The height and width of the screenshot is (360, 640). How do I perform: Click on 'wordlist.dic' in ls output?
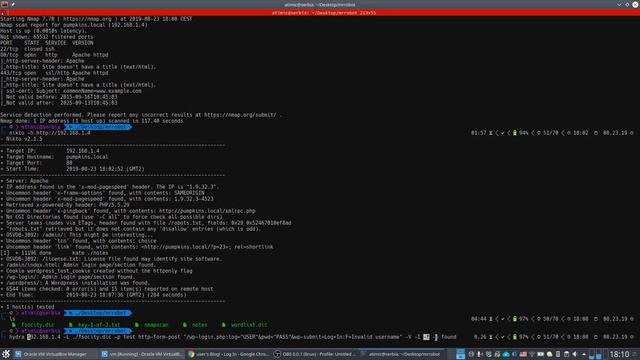pos(249,325)
